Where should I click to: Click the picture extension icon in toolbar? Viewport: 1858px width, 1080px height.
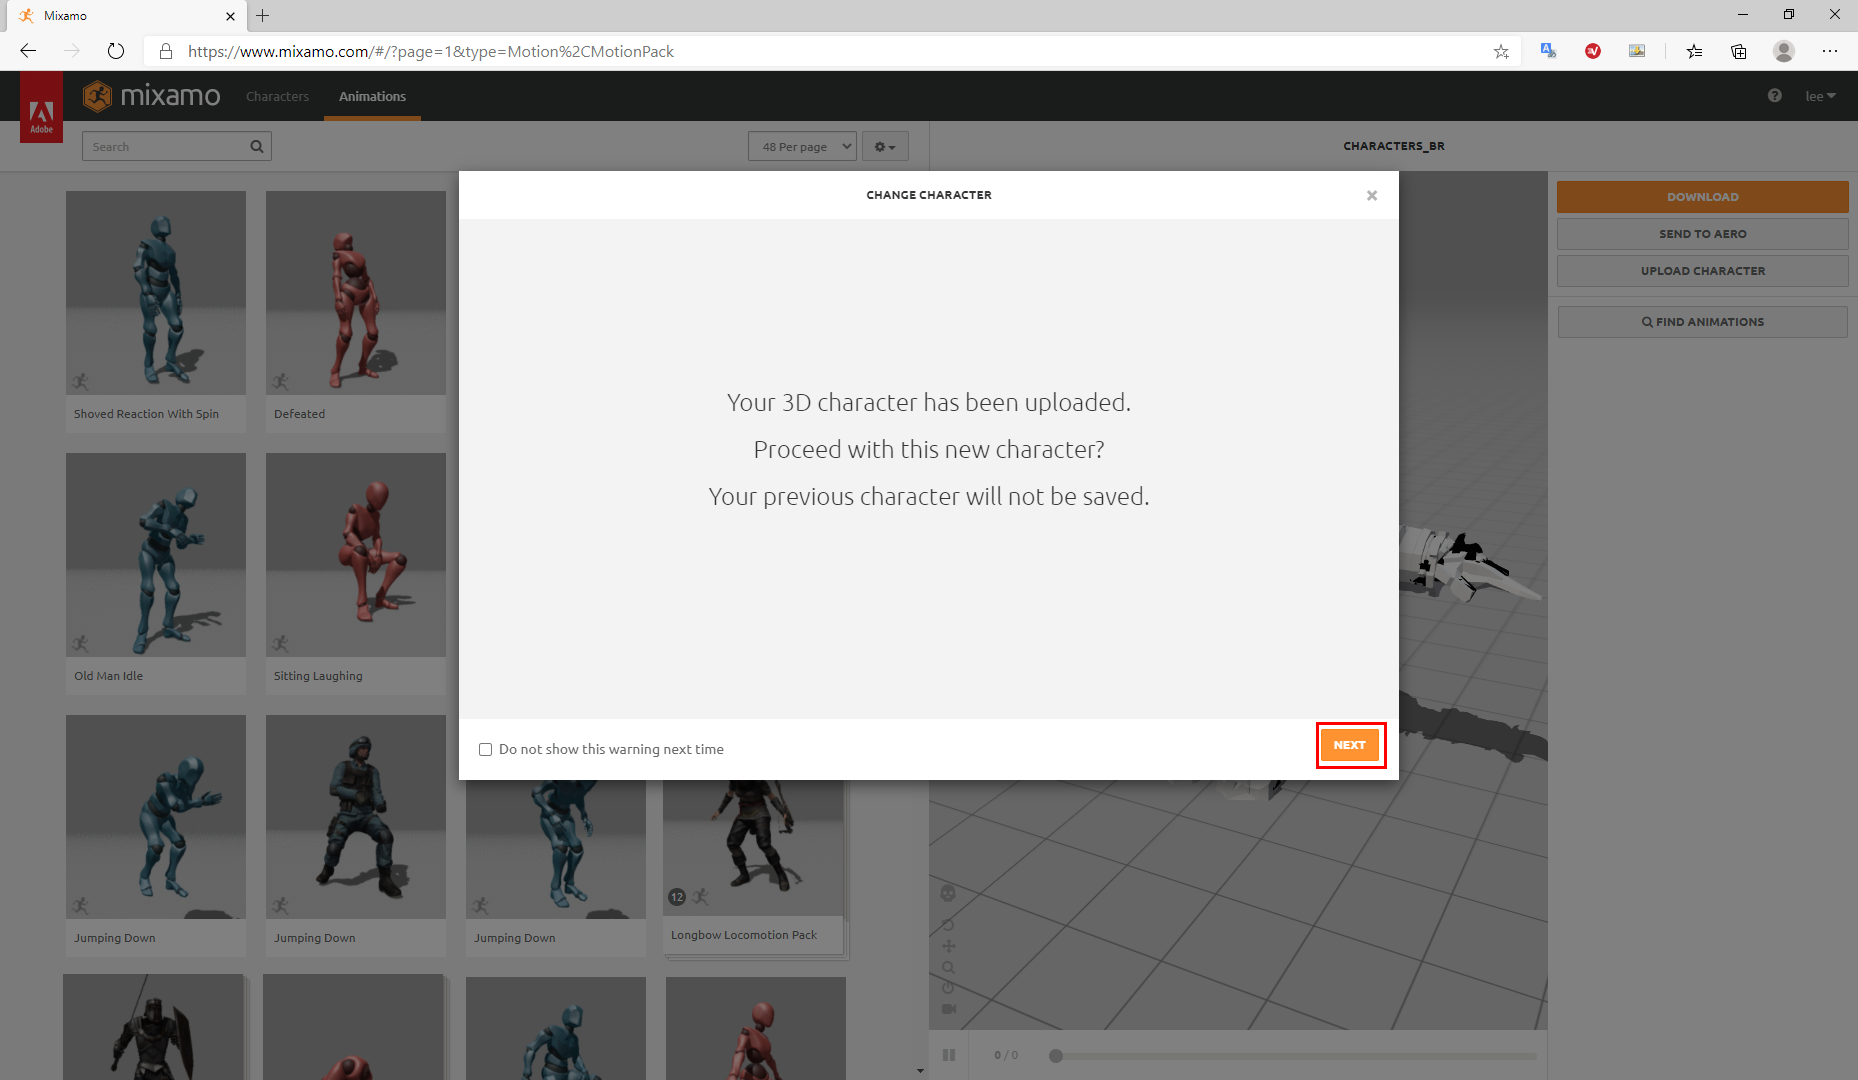tap(1637, 51)
